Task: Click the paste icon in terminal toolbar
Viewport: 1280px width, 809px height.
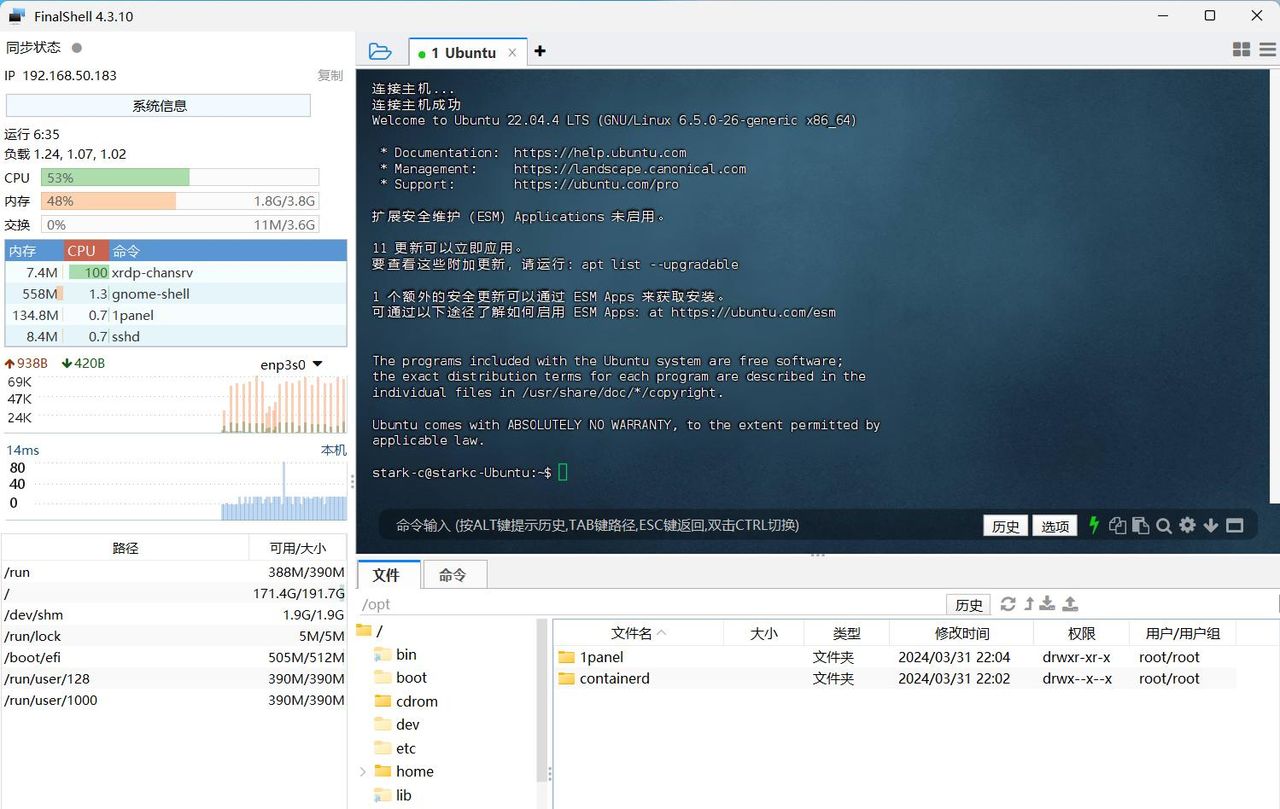Action: [1140, 525]
